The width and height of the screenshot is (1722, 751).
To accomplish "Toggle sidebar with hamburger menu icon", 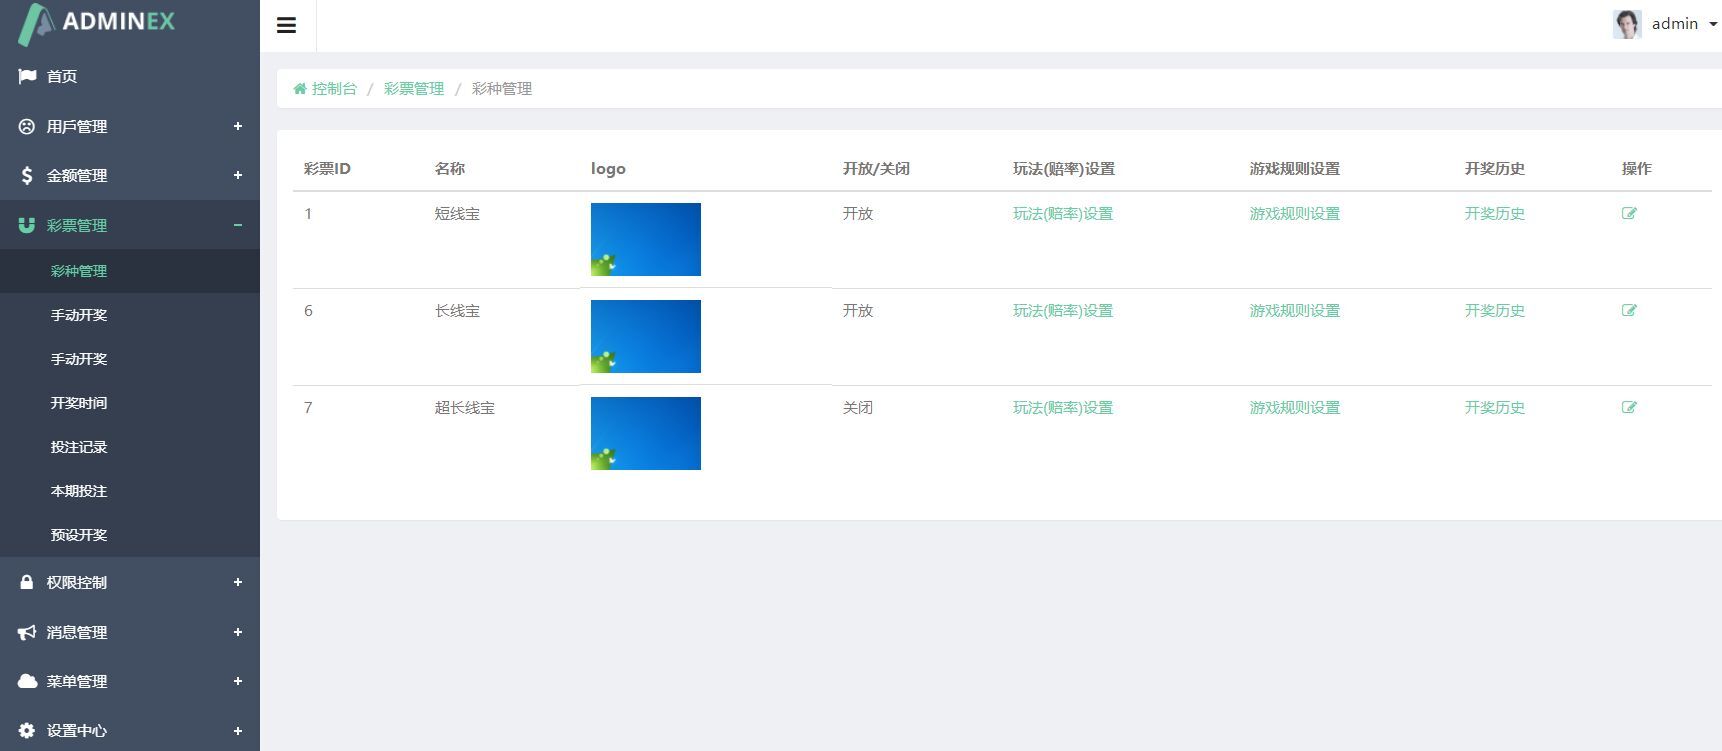I will click(x=286, y=25).
